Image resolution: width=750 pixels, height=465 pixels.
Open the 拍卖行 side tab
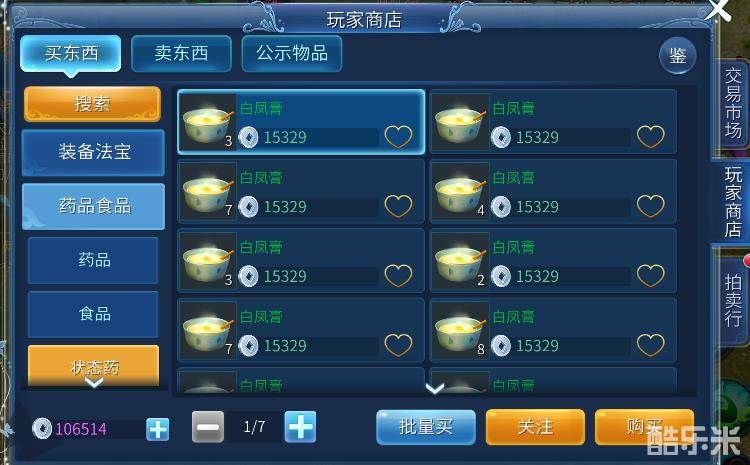pyautogui.click(x=732, y=300)
